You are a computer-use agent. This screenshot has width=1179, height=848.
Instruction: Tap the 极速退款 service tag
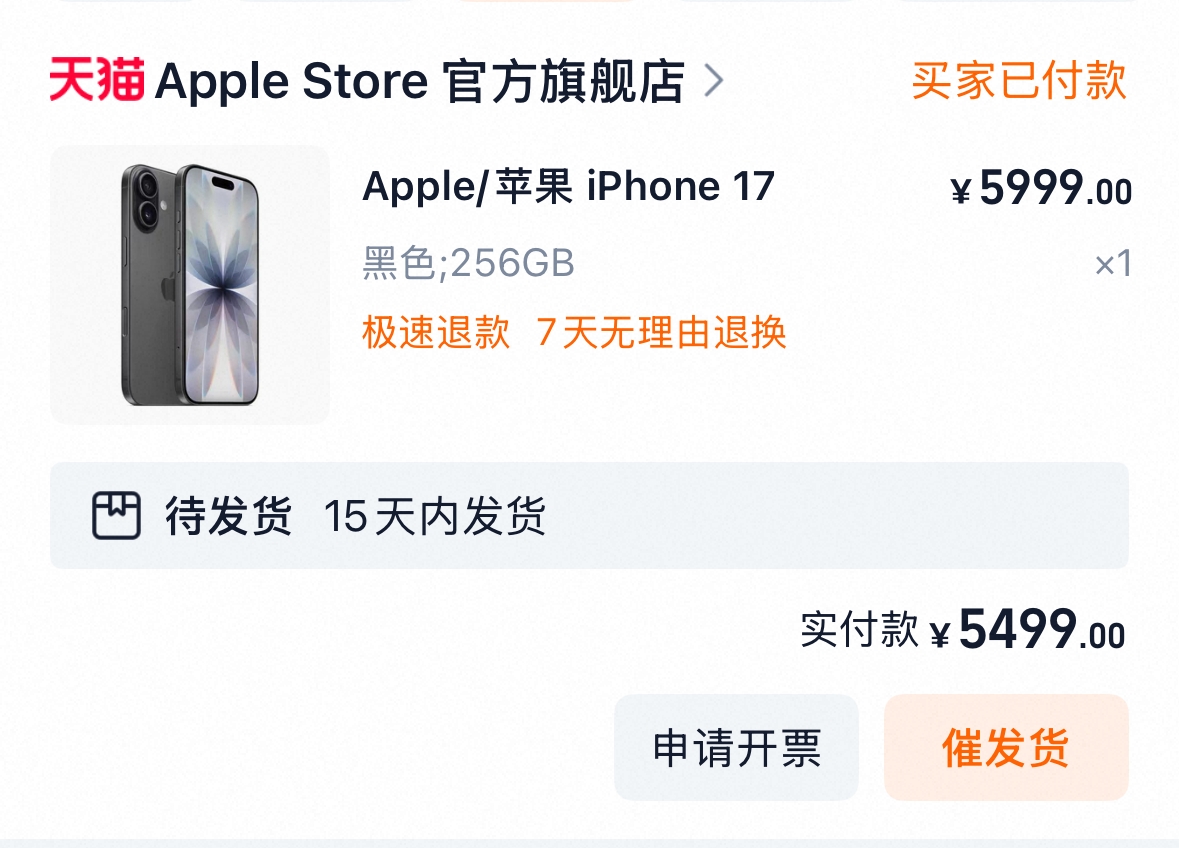point(436,332)
